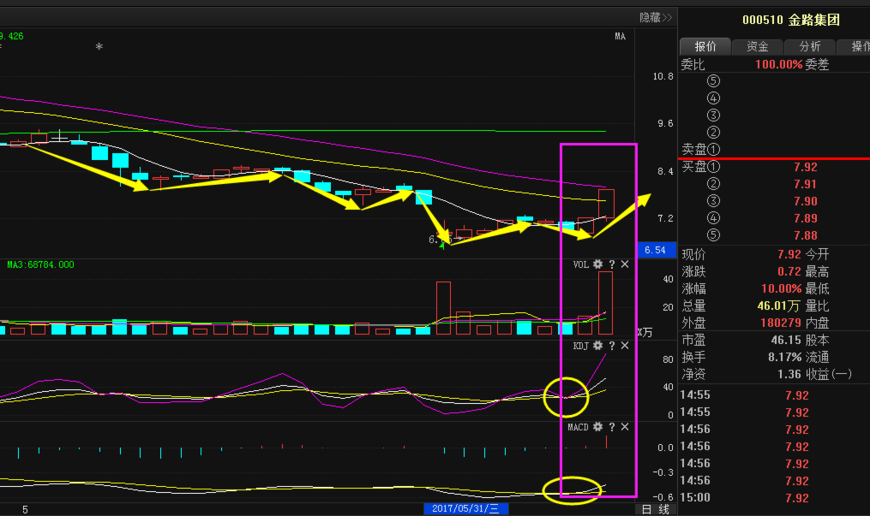Open VOL indicator settings gear
The height and width of the screenshot is (516, 870).
coord(598,265)
